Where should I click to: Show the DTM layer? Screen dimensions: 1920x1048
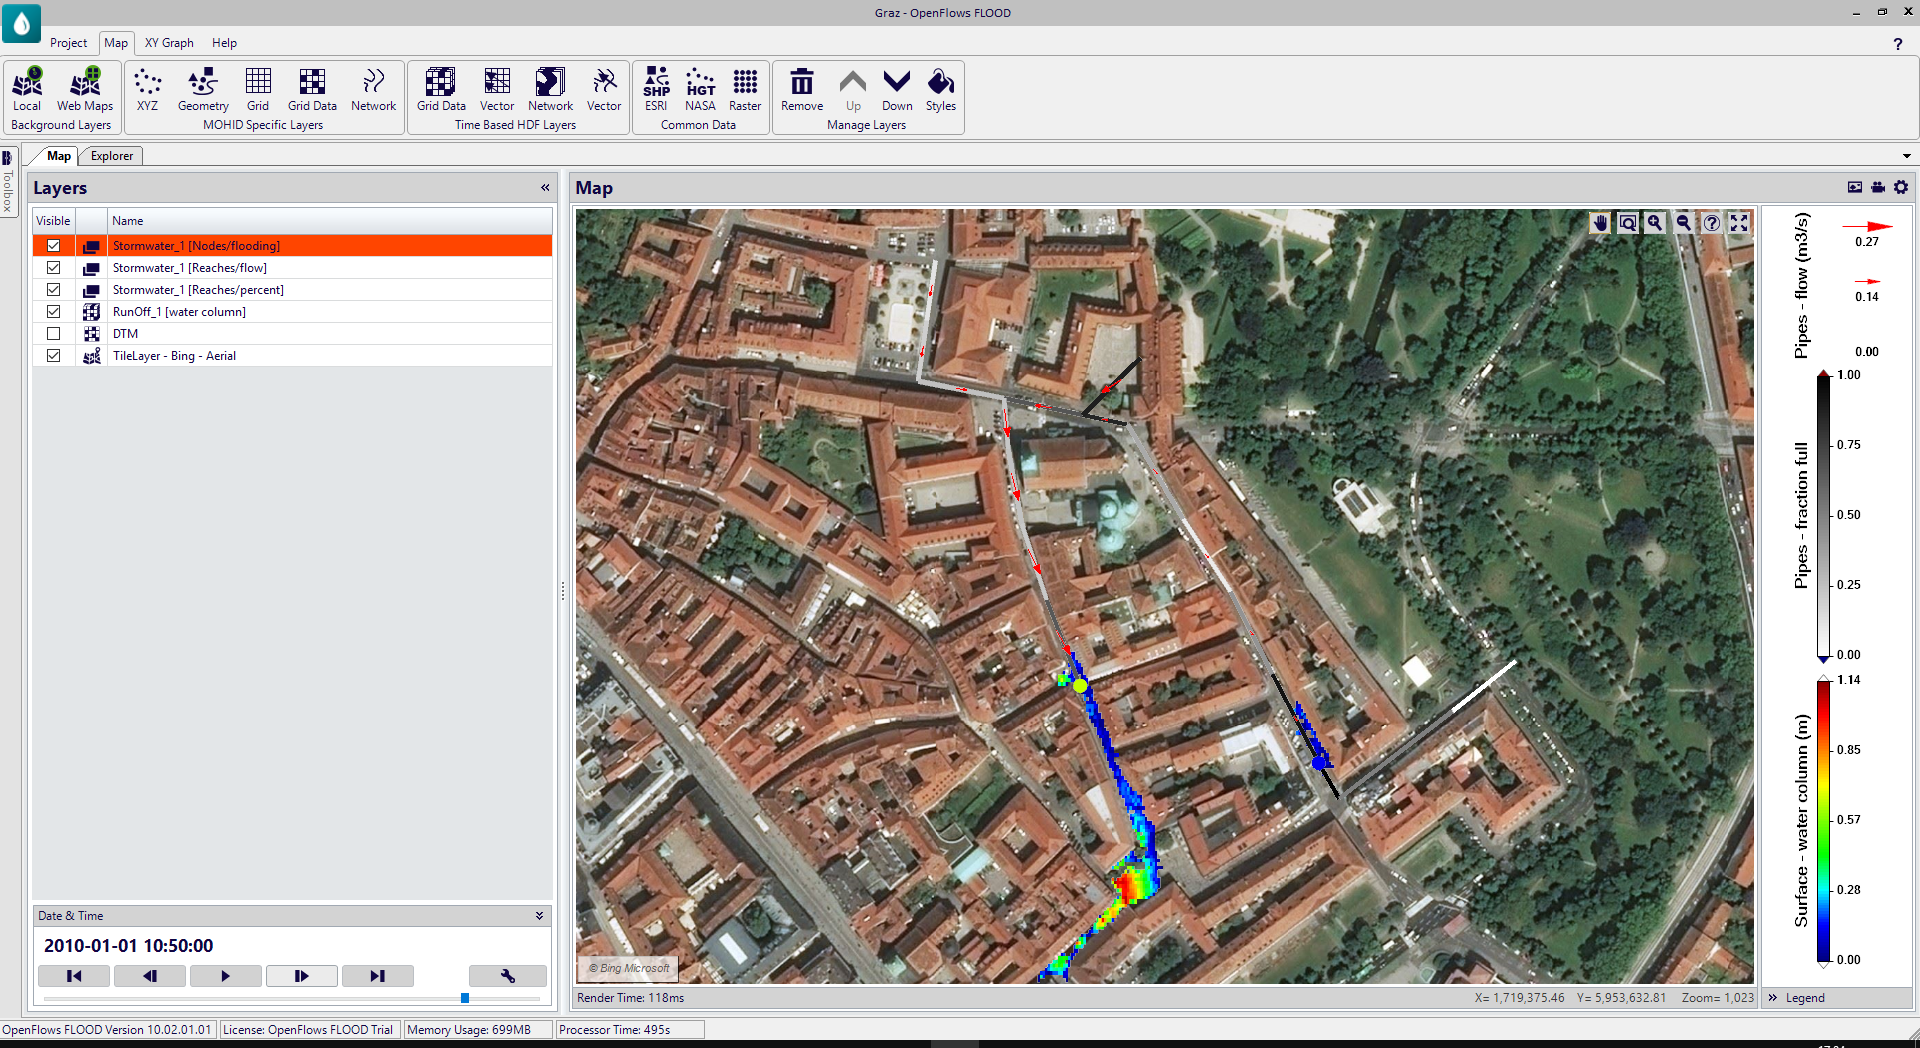(54, 334)
